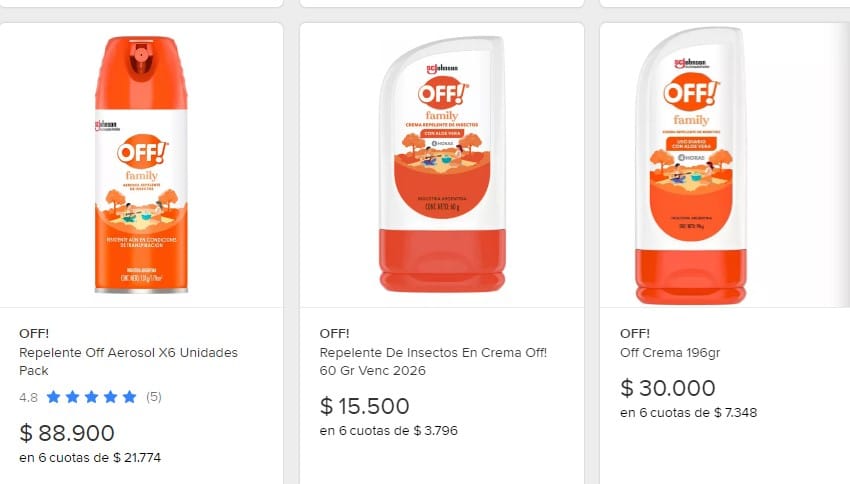Open the Off Crema 196gr bottle image
850x484 pixels.
691,165
